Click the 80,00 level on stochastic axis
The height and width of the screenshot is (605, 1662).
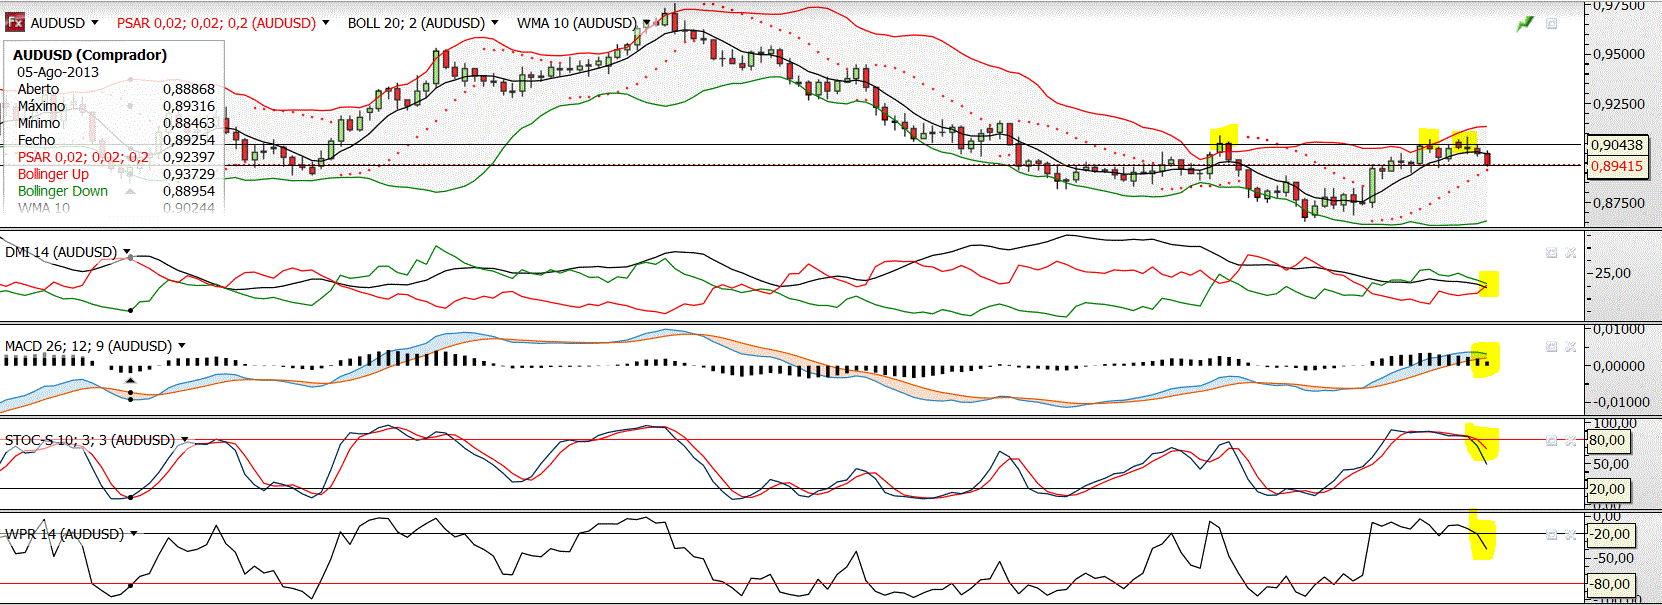pyautogui.click(x=1607, y=440)
